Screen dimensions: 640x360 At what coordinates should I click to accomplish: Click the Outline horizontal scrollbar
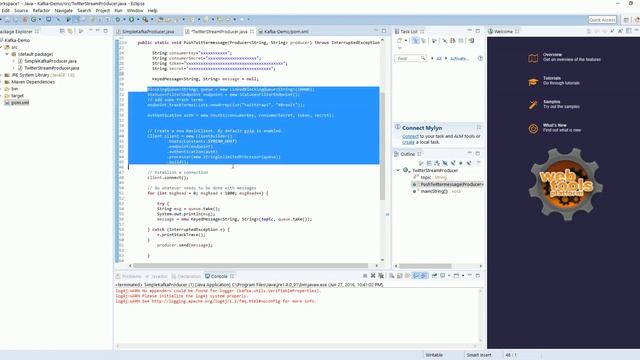click(x=425, y=266)
